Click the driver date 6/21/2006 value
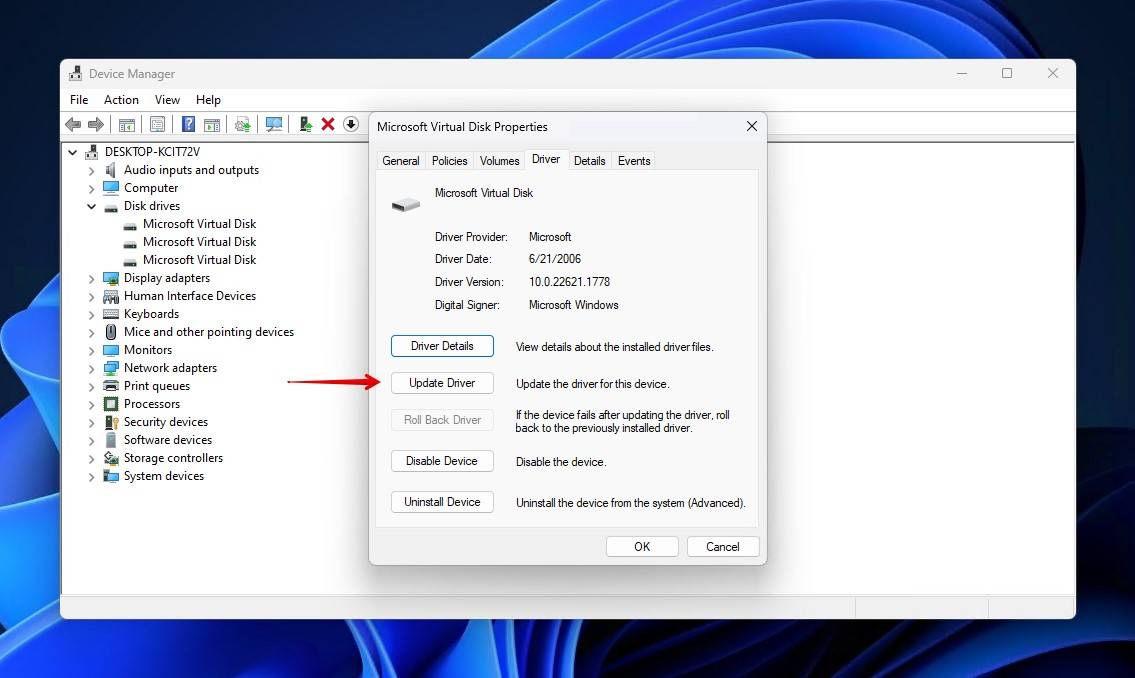 (x=554, y=259)
